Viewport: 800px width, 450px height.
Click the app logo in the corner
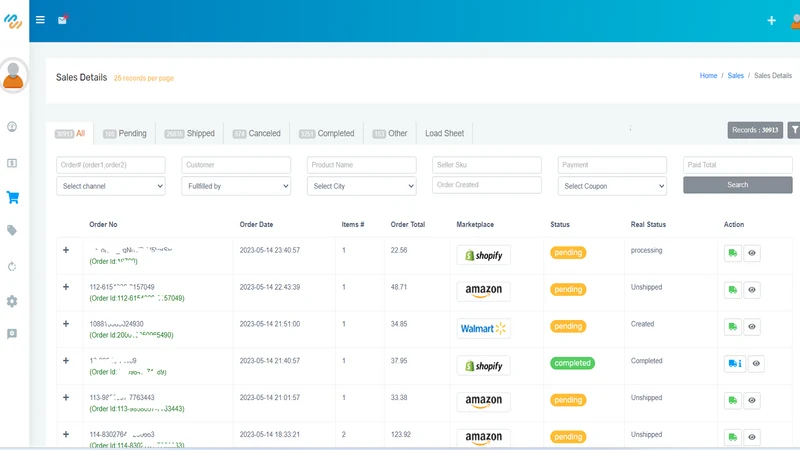point(13,21)
